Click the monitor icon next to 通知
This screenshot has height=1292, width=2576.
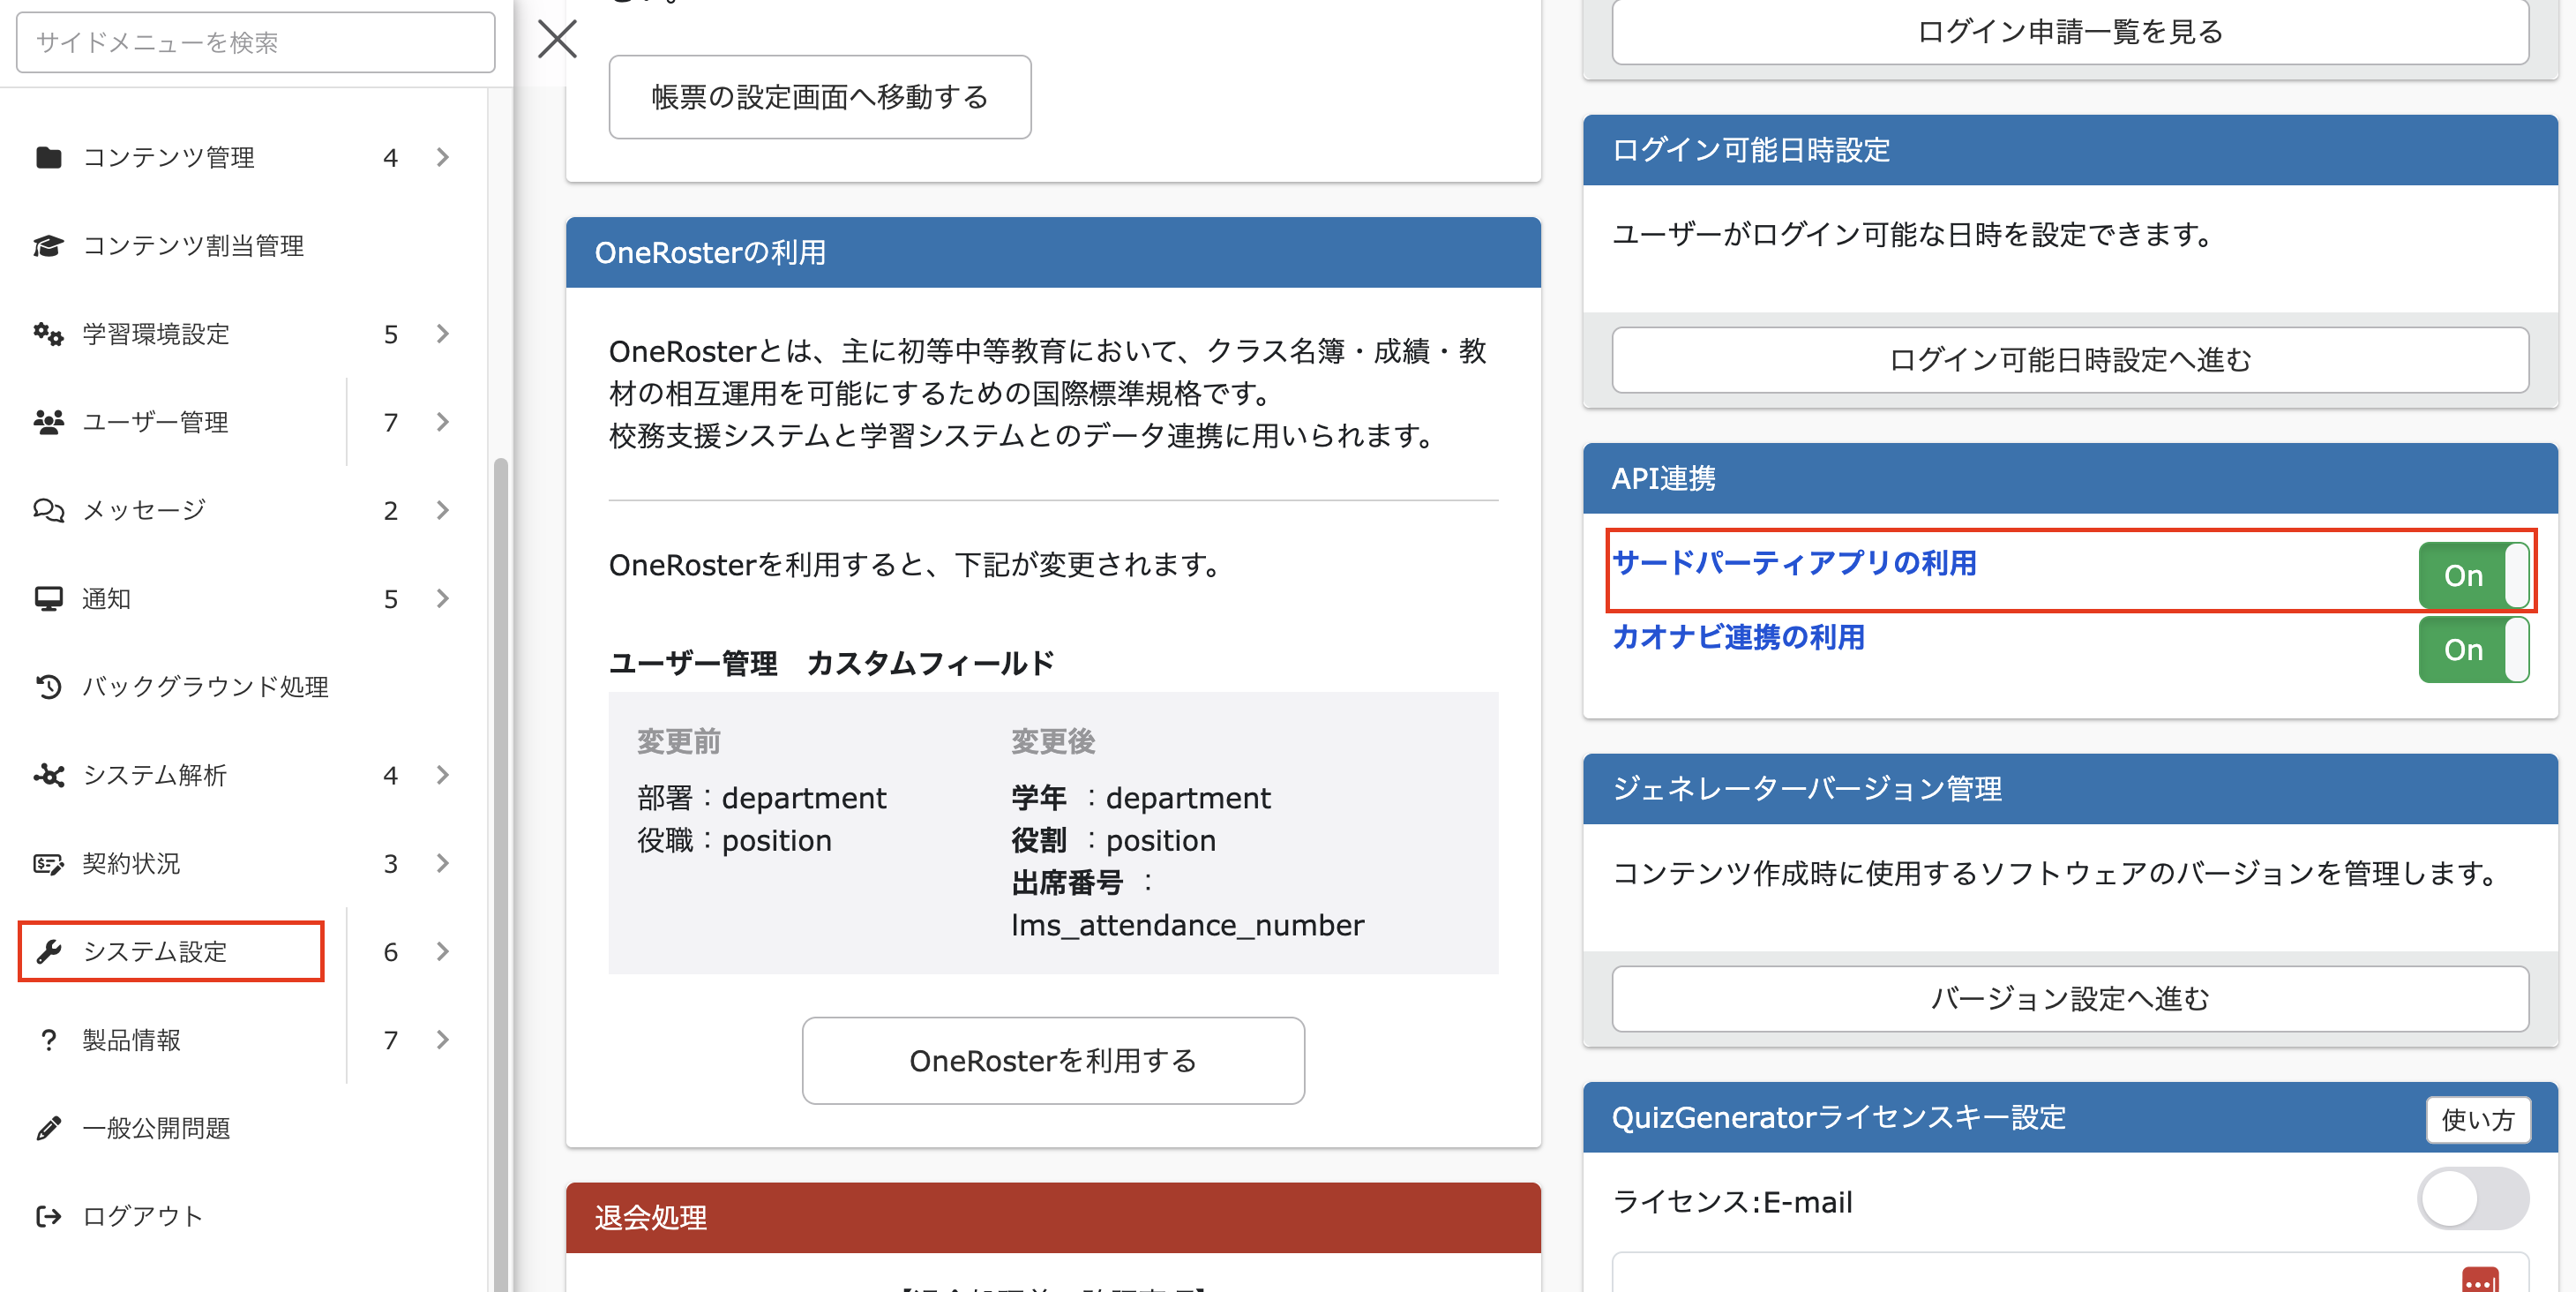(48, 598)
